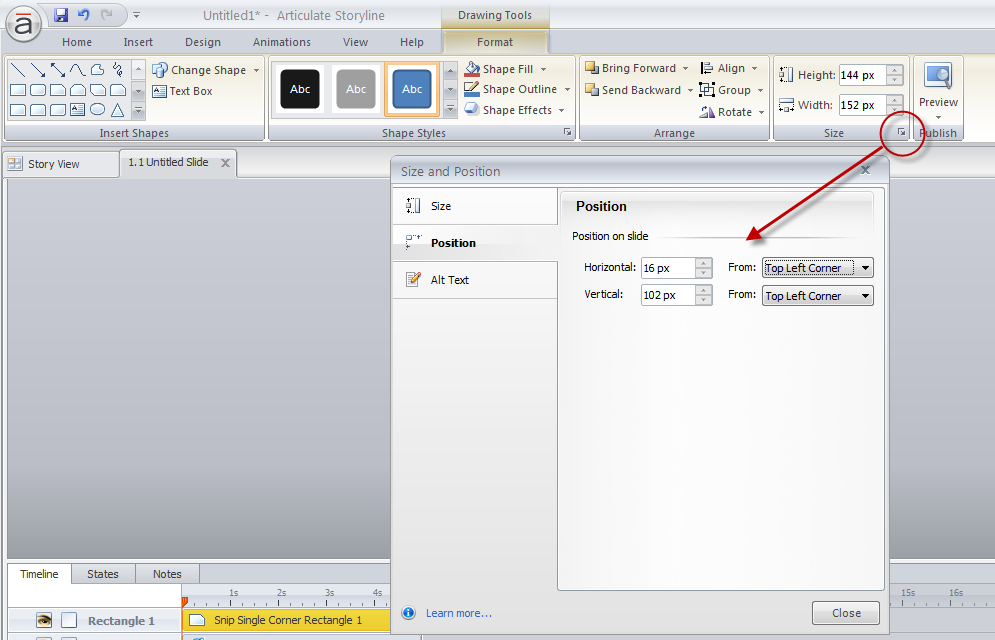Viewport: 995px width, 640px height.
Task: Switch to Story View tab
Action: click(x=61, y=164)
